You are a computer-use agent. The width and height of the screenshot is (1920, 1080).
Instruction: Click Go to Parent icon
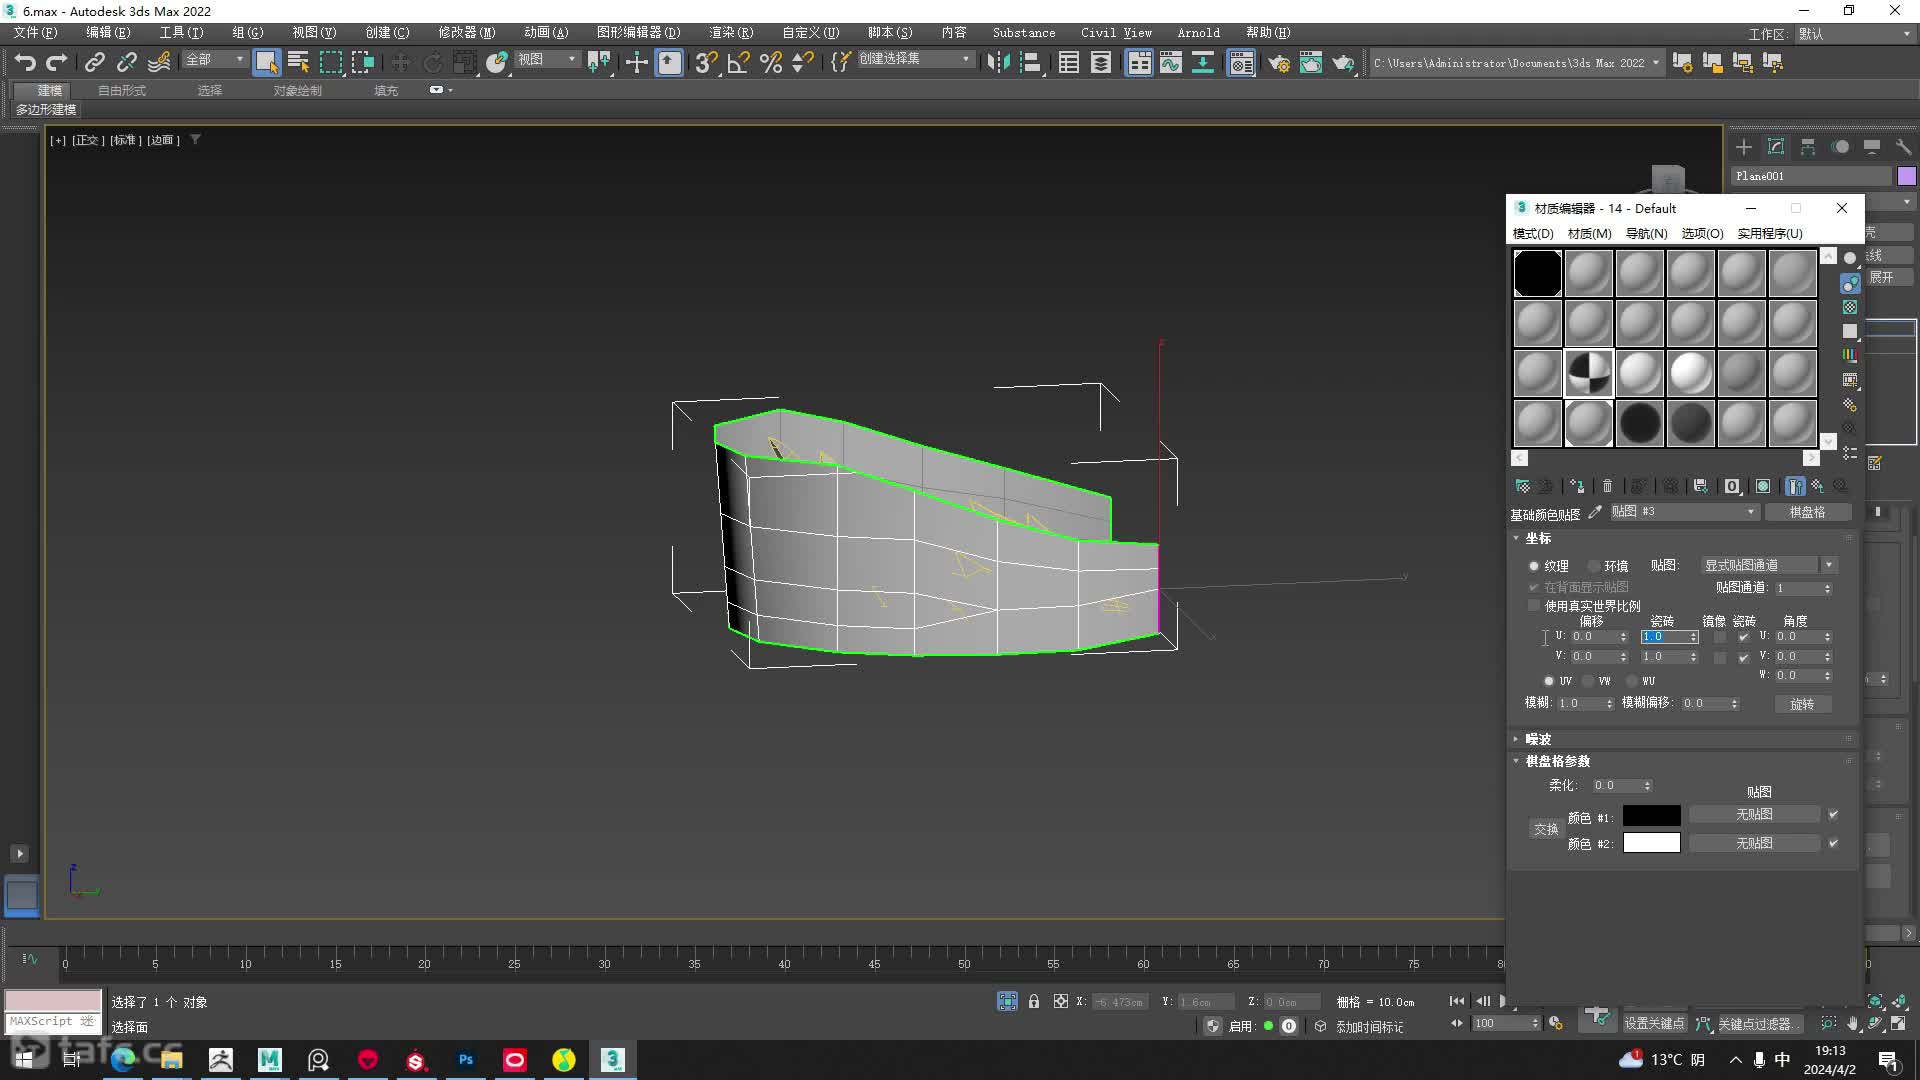1817,486
